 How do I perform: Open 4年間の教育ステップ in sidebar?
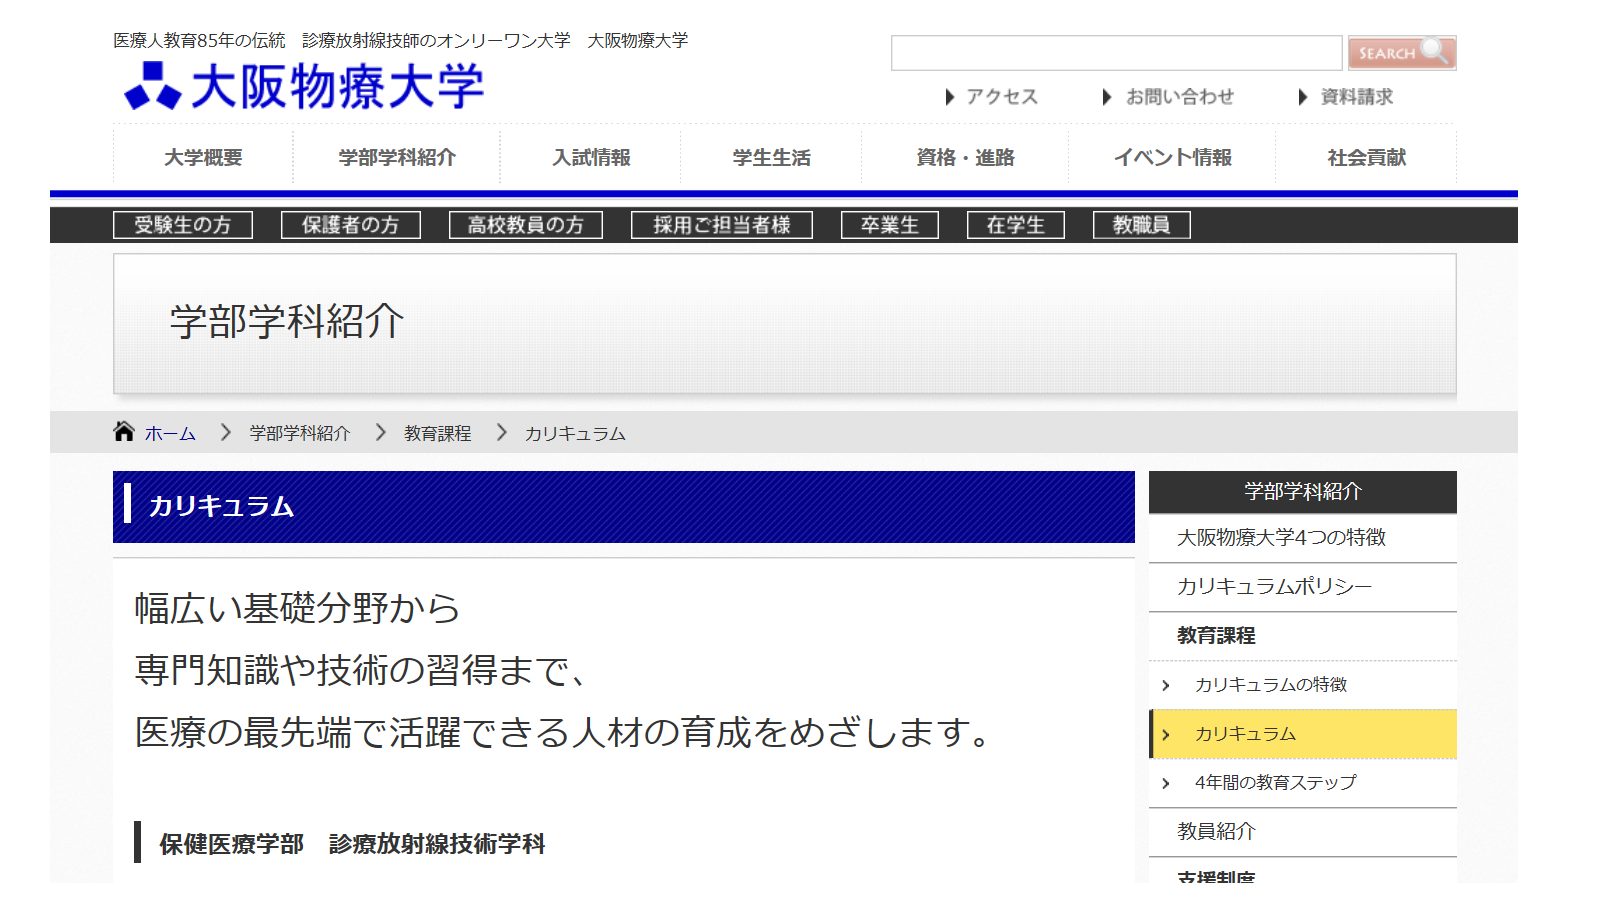pyautogui.click(x=1302, y=783)
